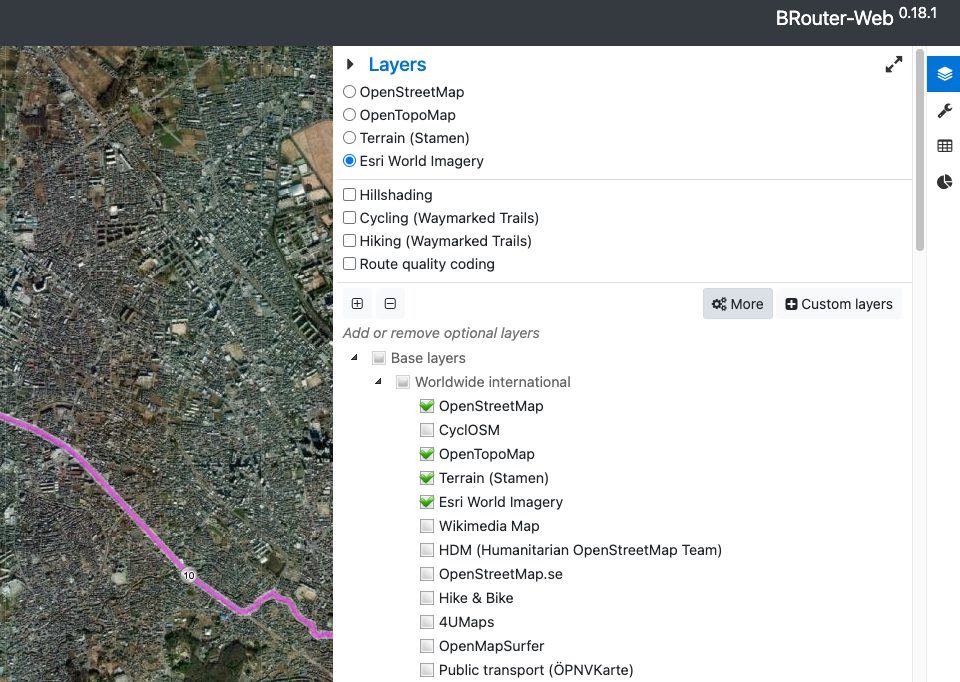Uncheck OpenTopoMap in the layer tree
The image size is (960, 682).
427,454
